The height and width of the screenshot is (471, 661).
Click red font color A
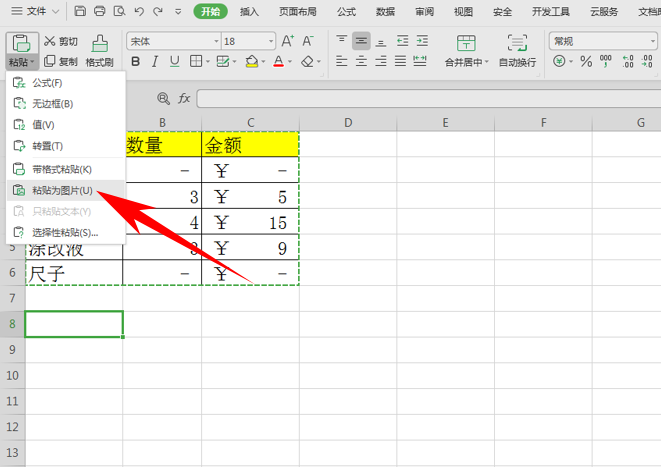tap(278, 62)
